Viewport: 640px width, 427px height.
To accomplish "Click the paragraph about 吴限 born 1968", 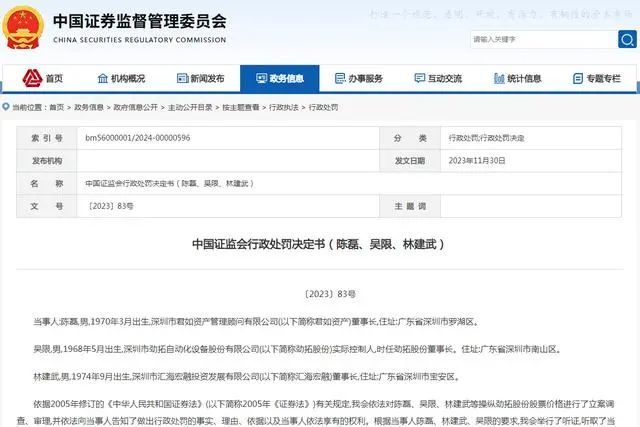I will (298, 349).
